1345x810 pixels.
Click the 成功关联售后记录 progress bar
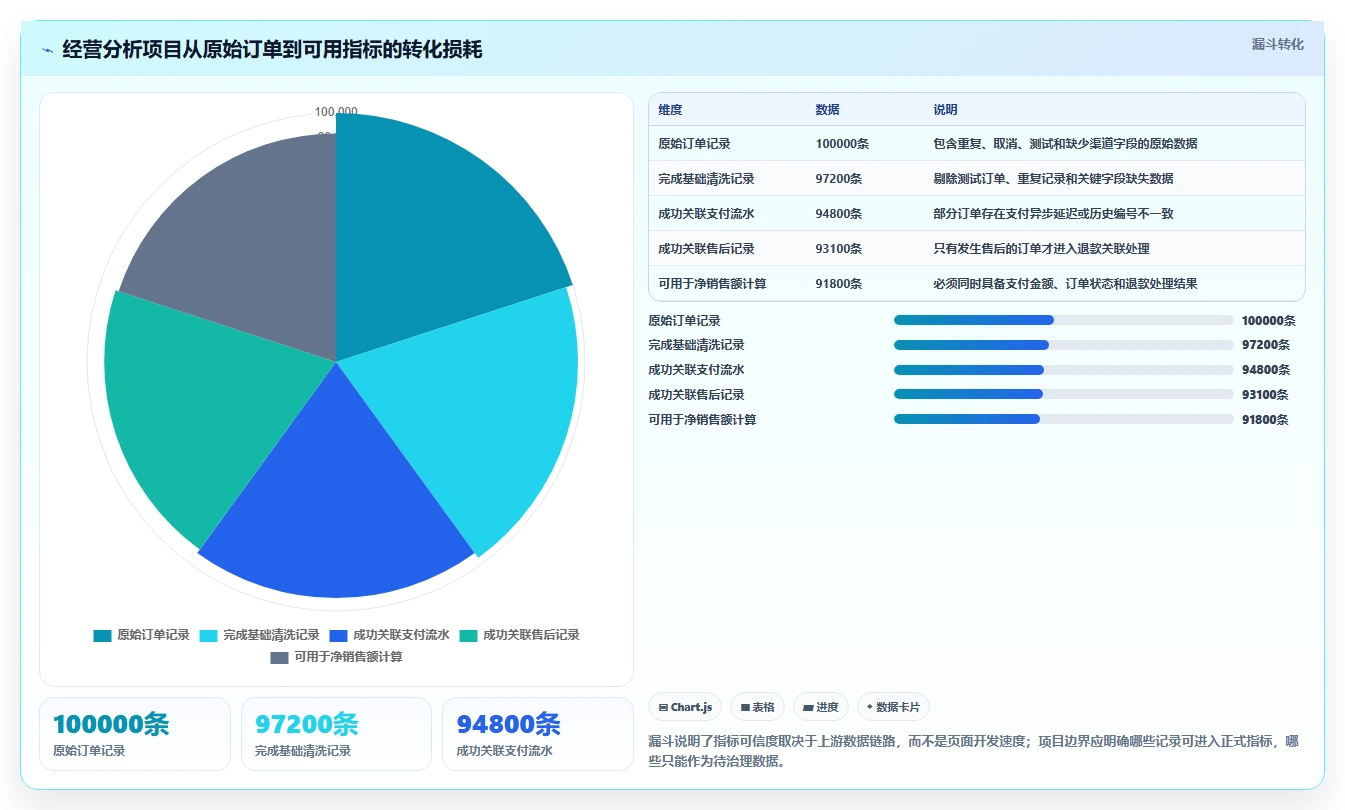pos(1063,394)
